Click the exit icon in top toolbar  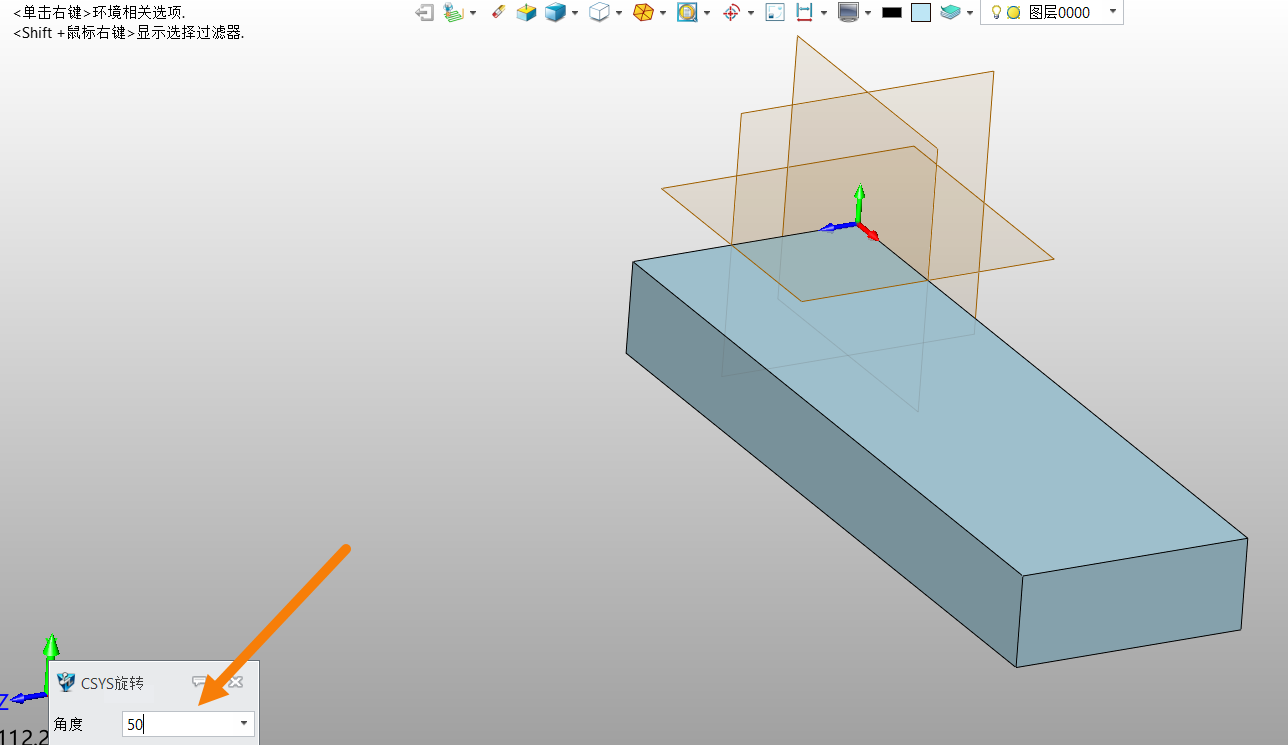pos(424,13)
